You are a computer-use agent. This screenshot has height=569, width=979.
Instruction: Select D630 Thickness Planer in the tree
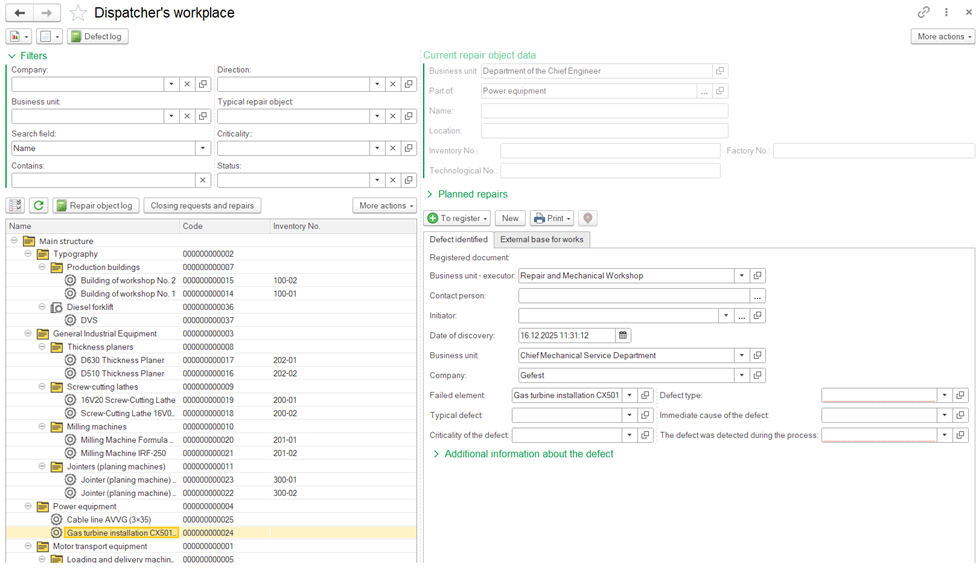(122, 360)
